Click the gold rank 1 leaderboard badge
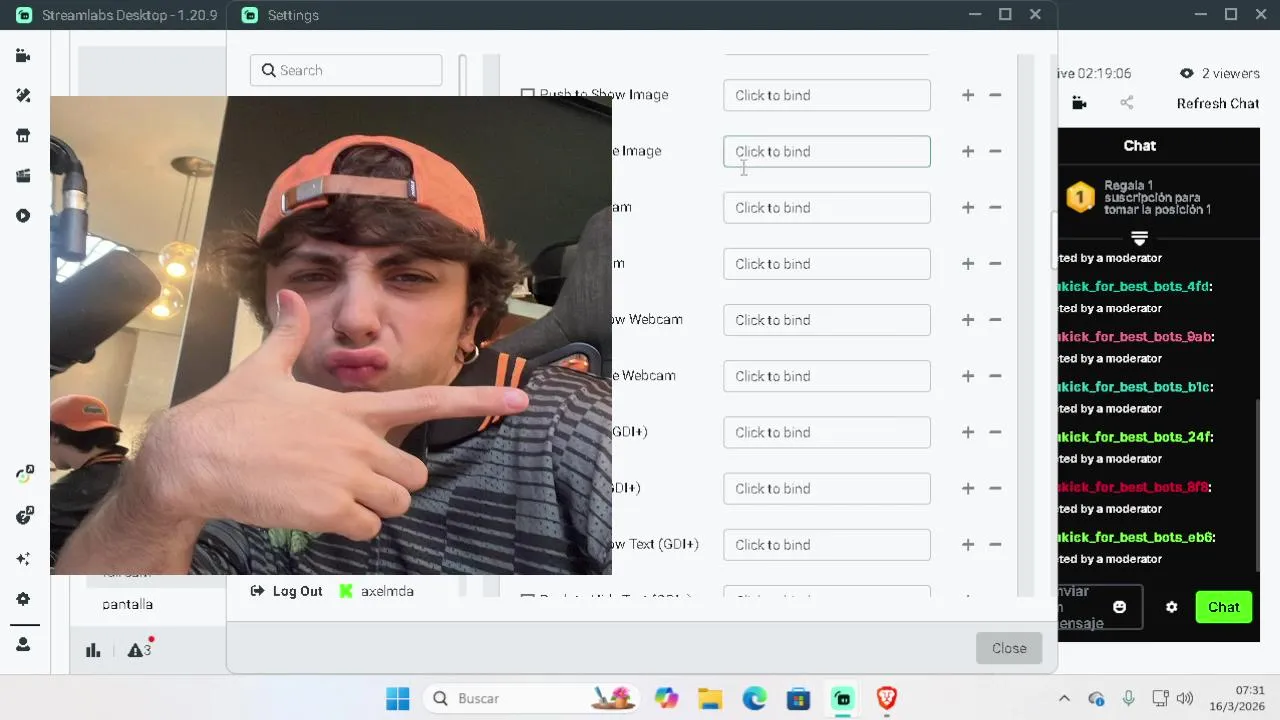The height and width of the screenshot is (720, 1280). 1080,197
